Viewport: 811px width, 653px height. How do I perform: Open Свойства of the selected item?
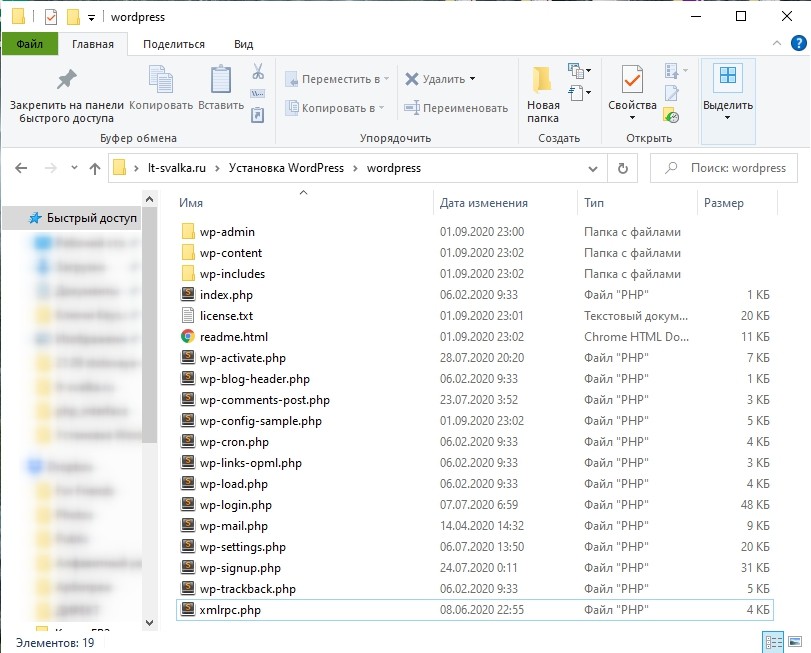pyautogui.click(x=632, y=93)
